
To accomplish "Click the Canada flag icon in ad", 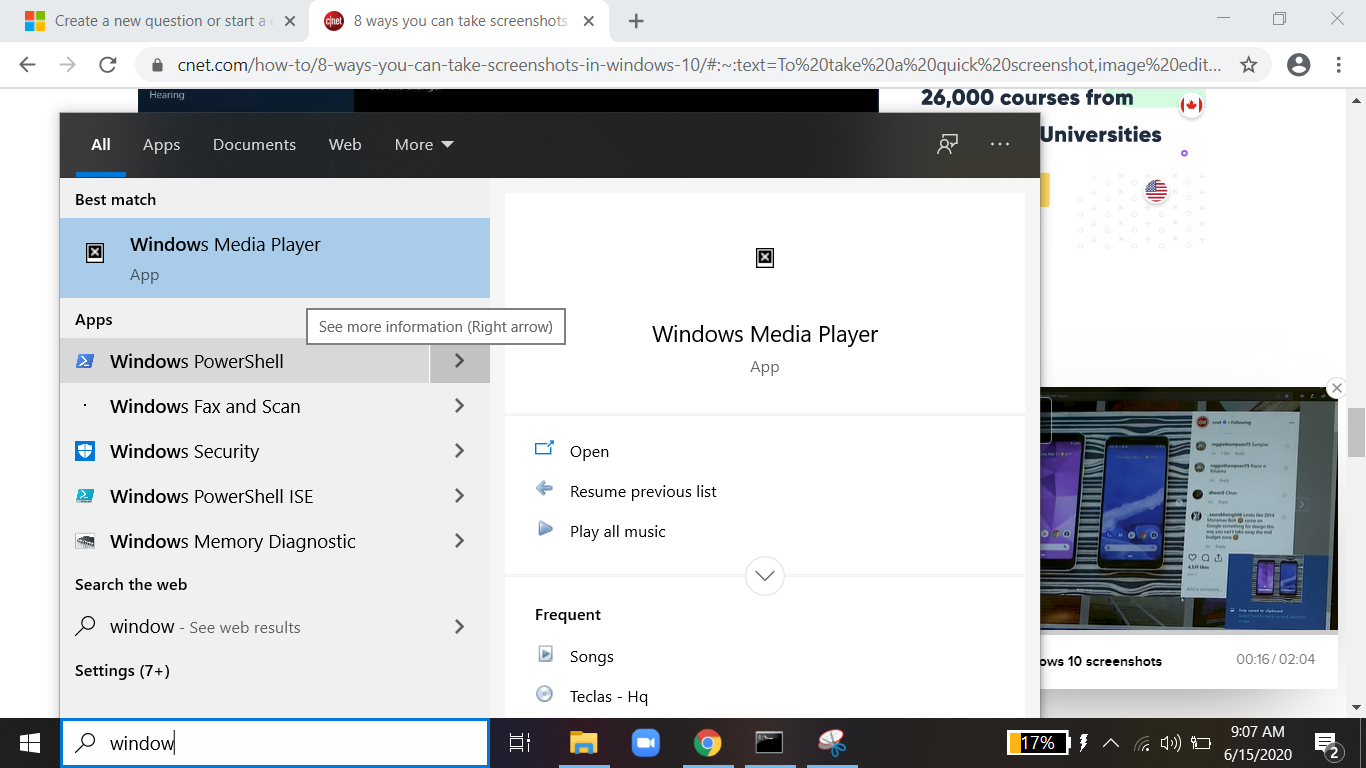I will click(1190, 105).
